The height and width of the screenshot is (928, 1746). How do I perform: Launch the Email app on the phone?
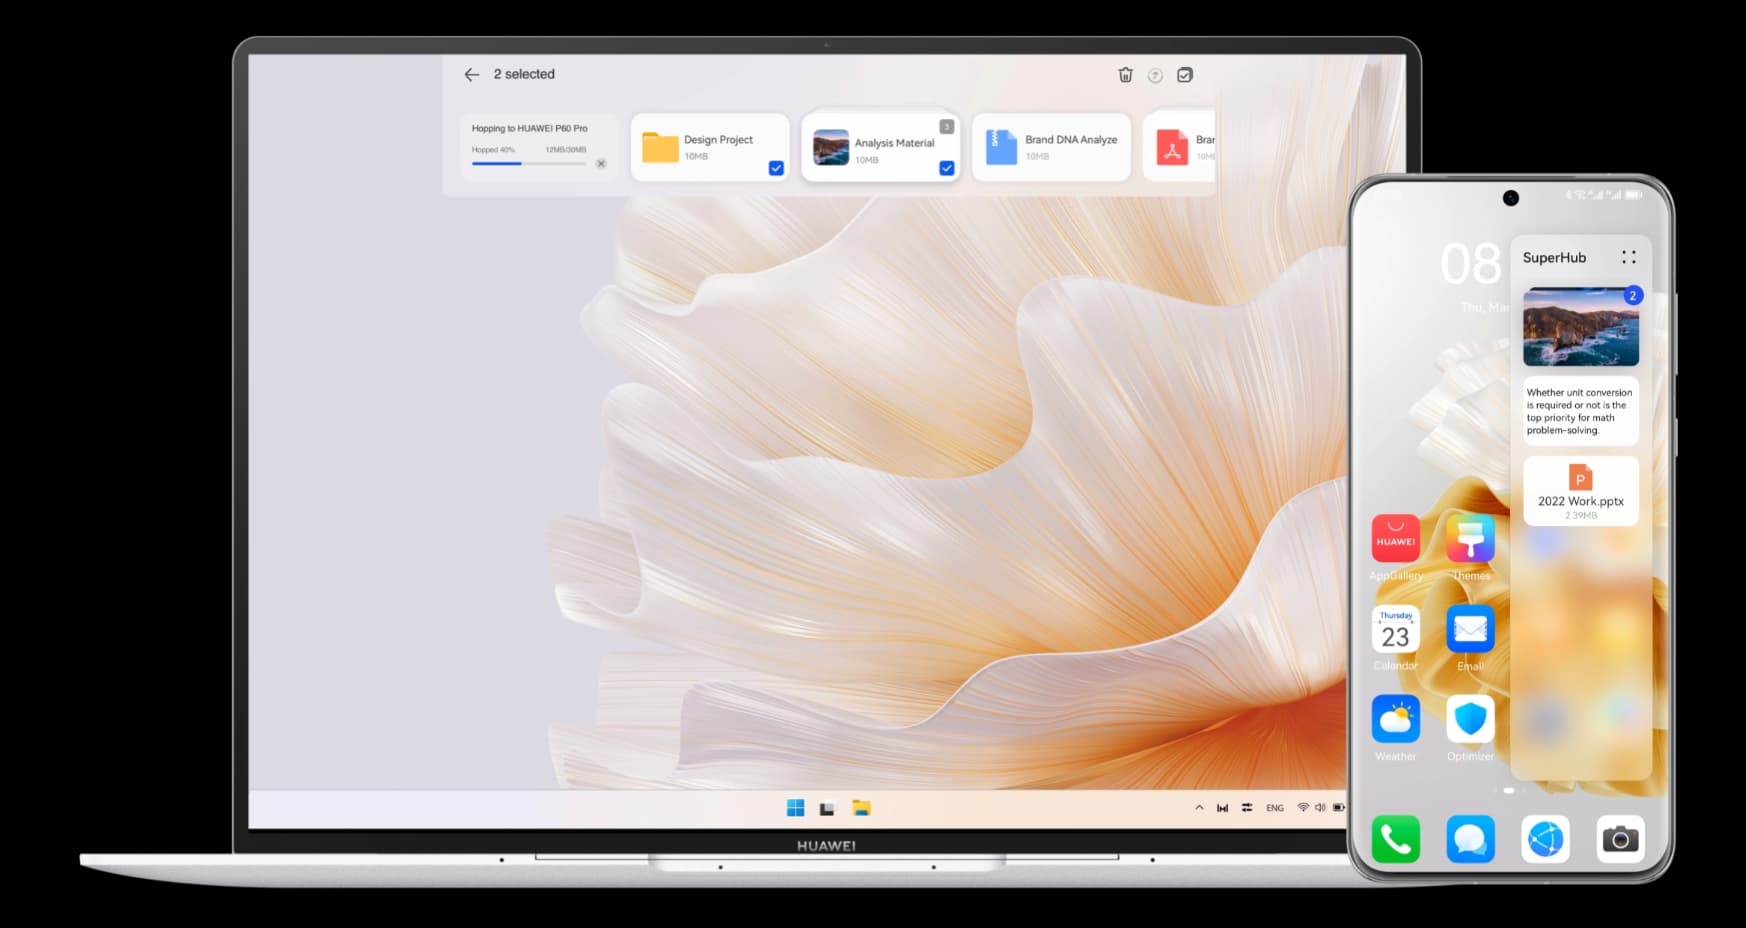1470,629
